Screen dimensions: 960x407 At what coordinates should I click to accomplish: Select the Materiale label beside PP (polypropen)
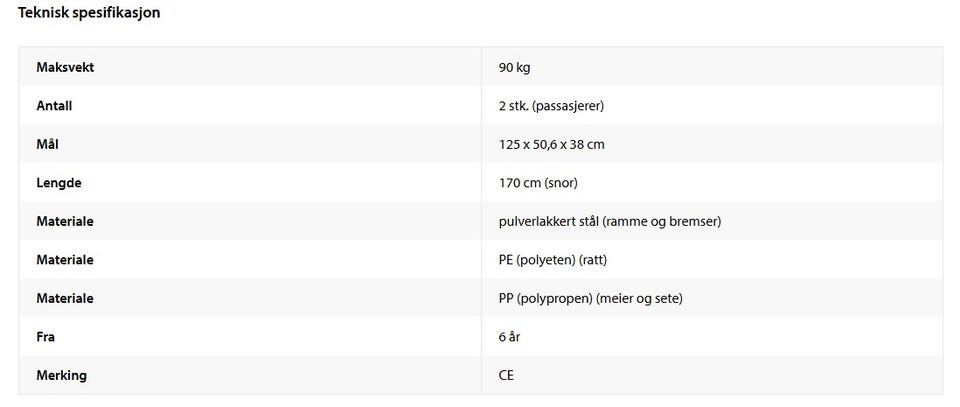65,299
